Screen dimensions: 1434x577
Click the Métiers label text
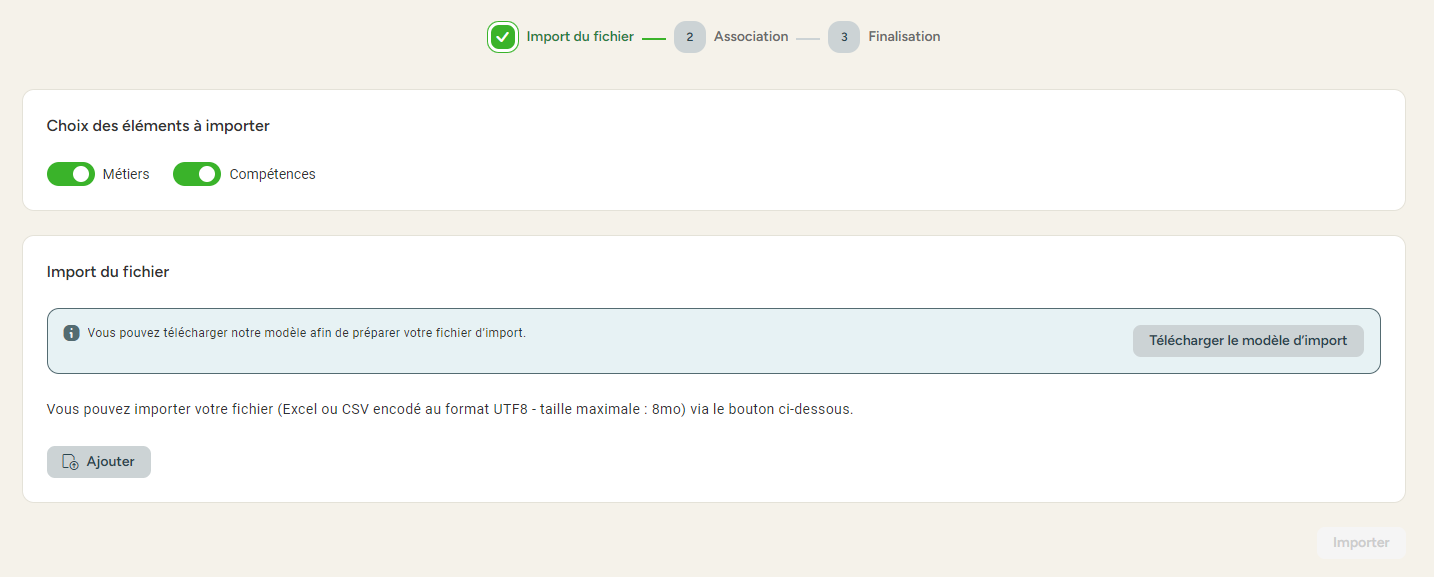coord(126,174)
